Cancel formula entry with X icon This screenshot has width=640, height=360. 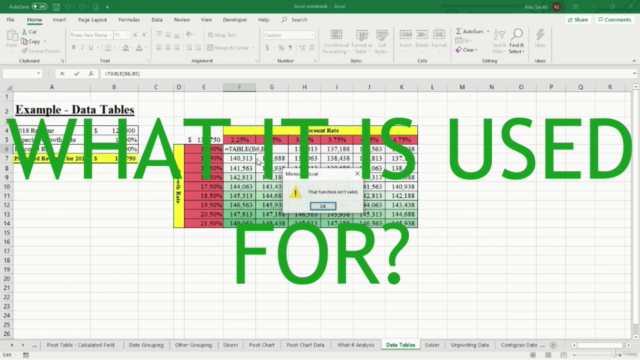pos(62,73)
